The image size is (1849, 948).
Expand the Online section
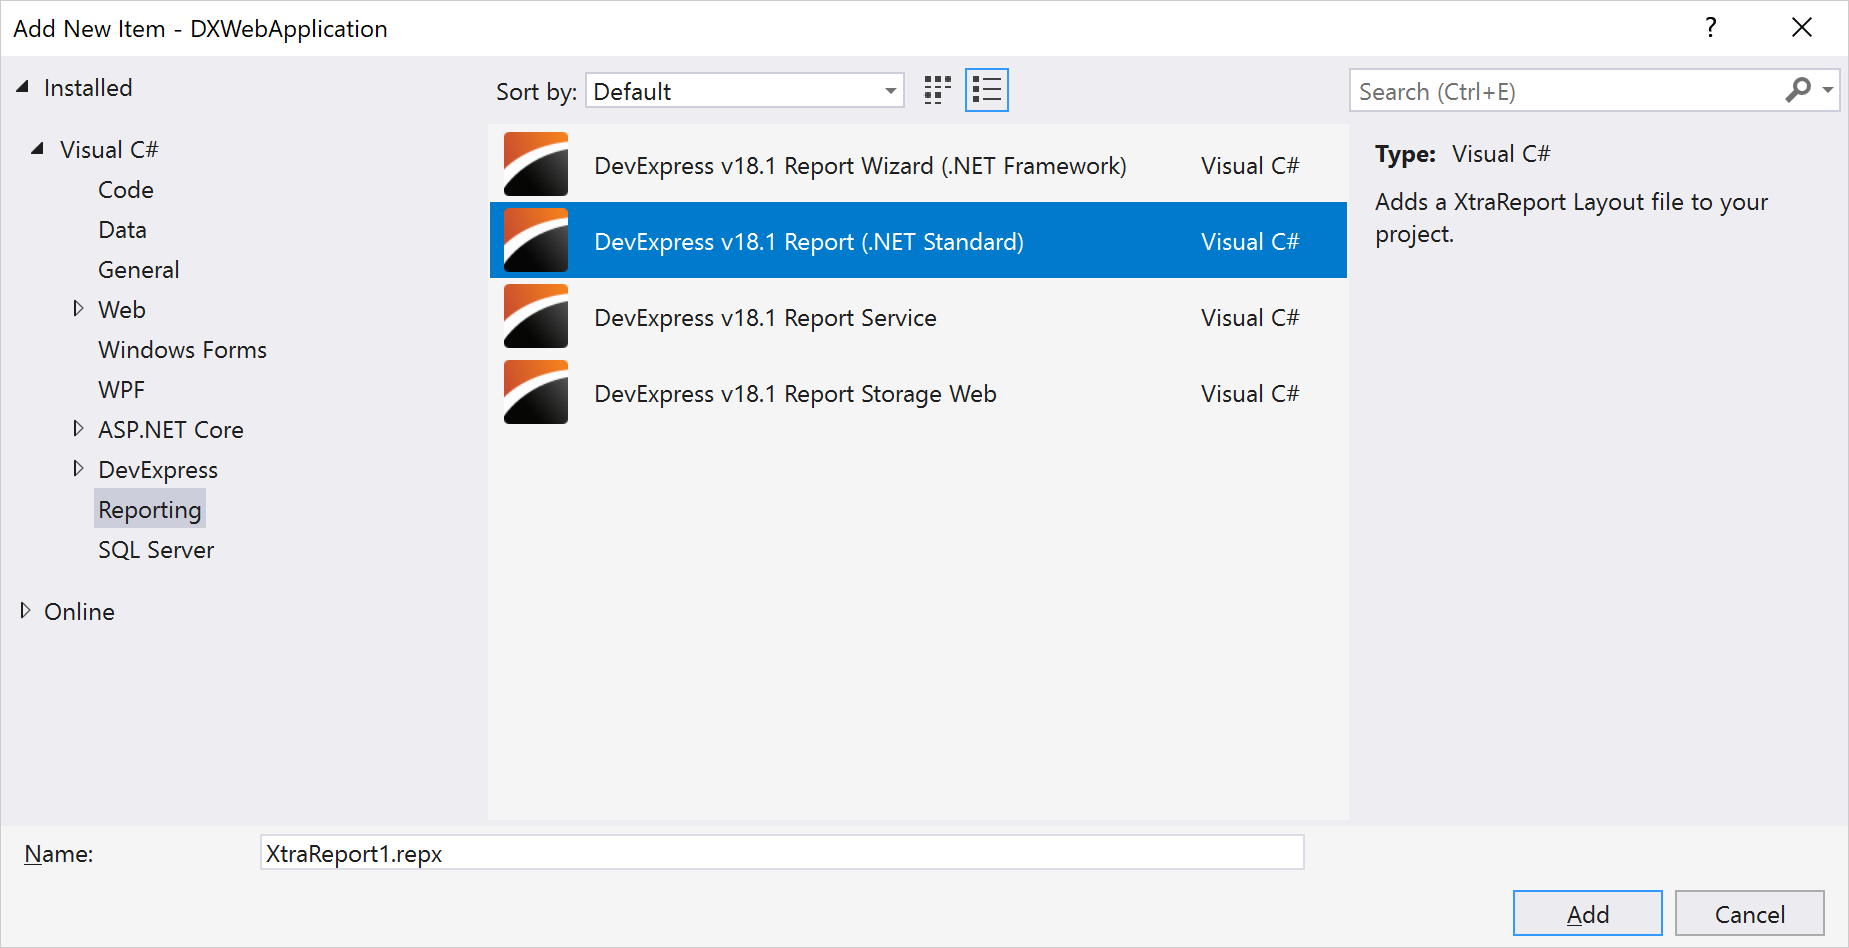click(25, 611)
